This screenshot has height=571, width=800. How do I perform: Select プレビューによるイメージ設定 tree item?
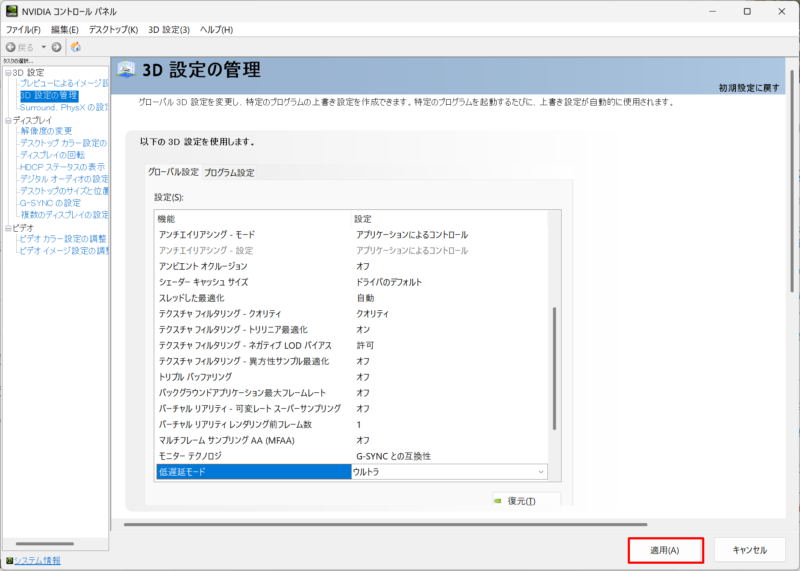[x=64, y=83]
